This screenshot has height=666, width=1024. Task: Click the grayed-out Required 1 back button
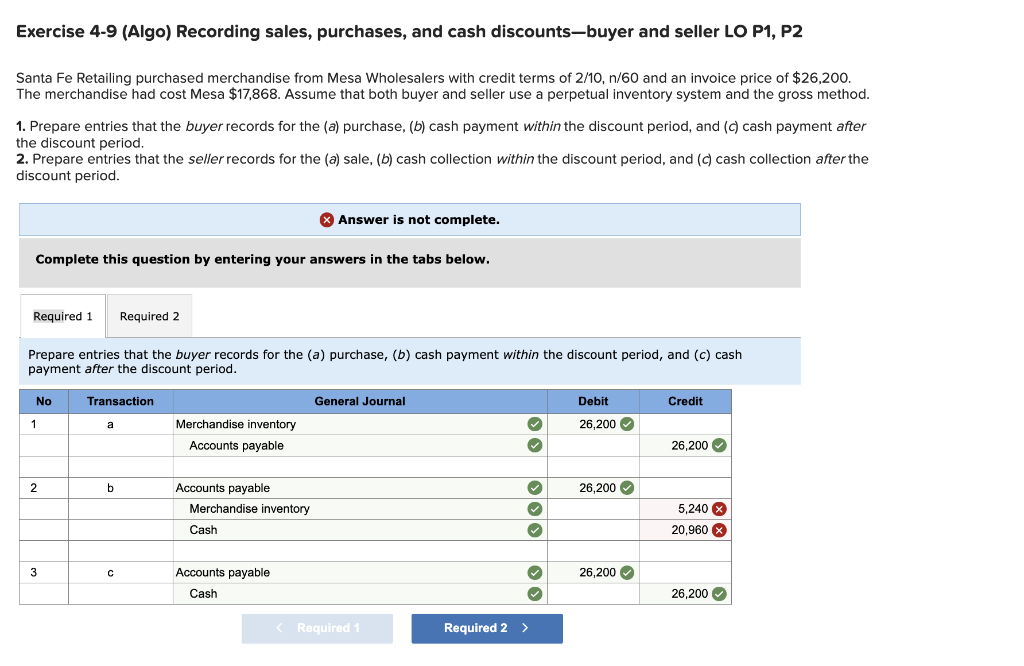(317, 628)
